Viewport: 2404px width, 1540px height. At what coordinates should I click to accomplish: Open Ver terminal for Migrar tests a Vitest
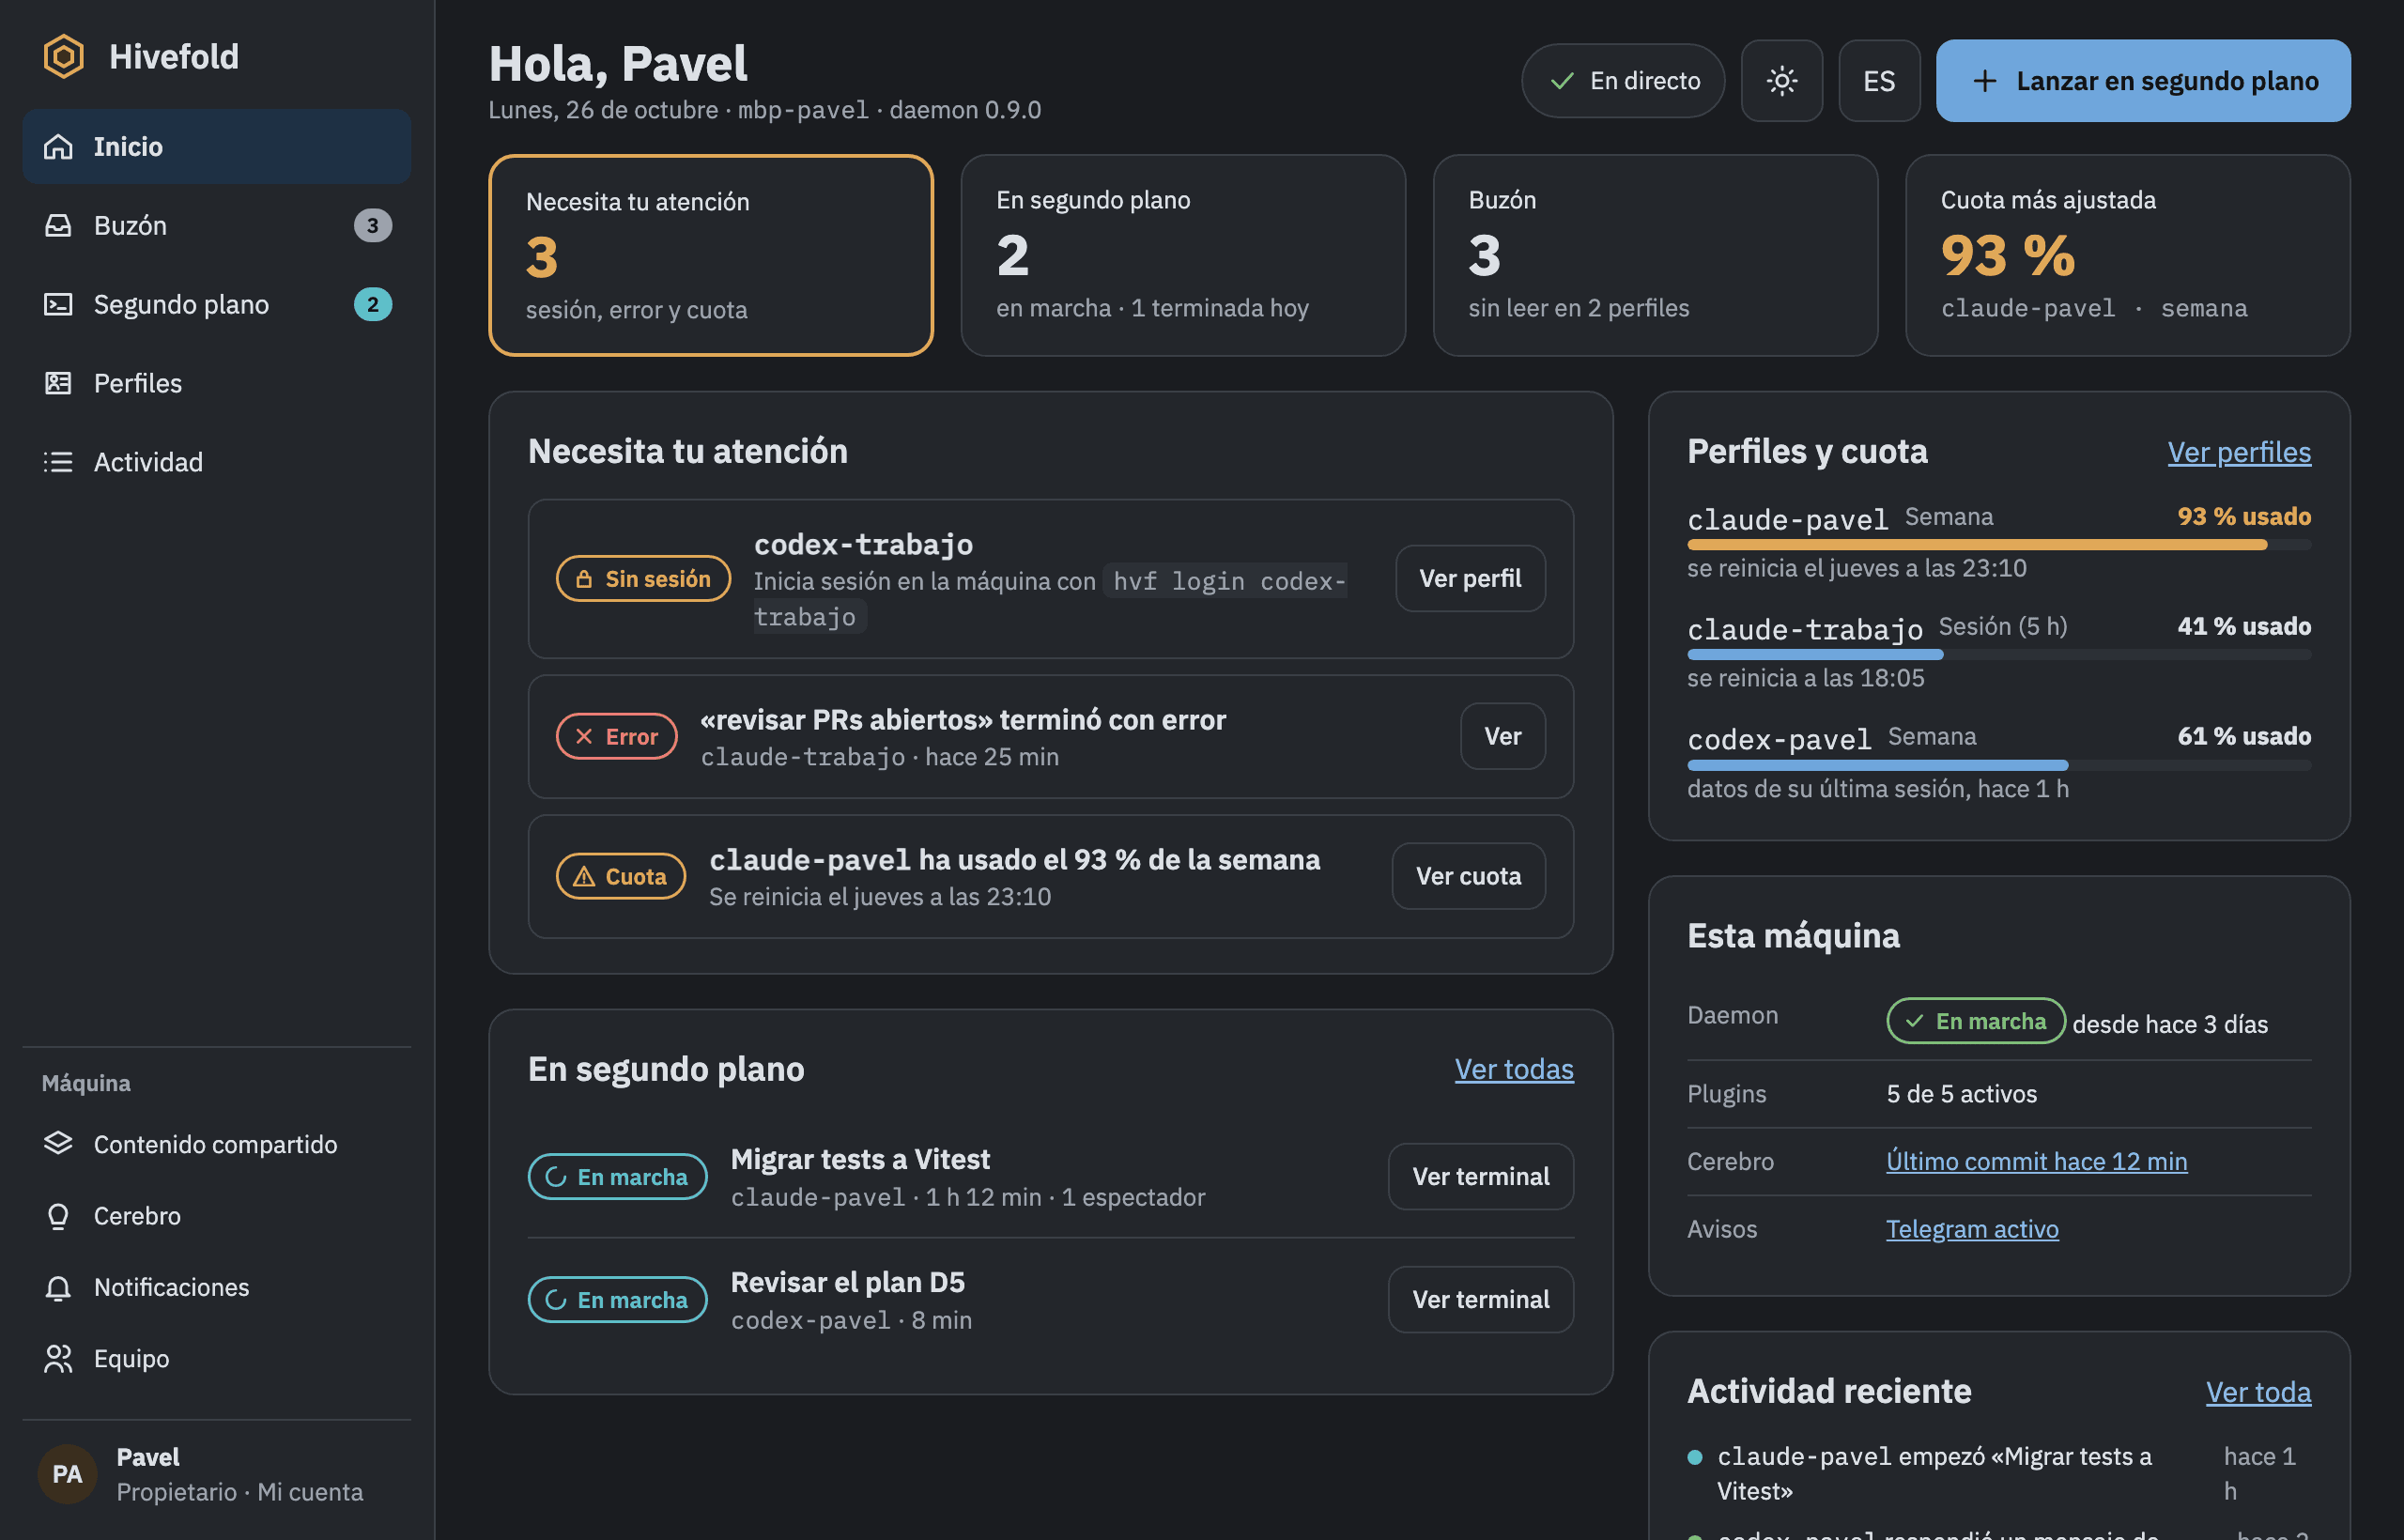(1480, 1176)
